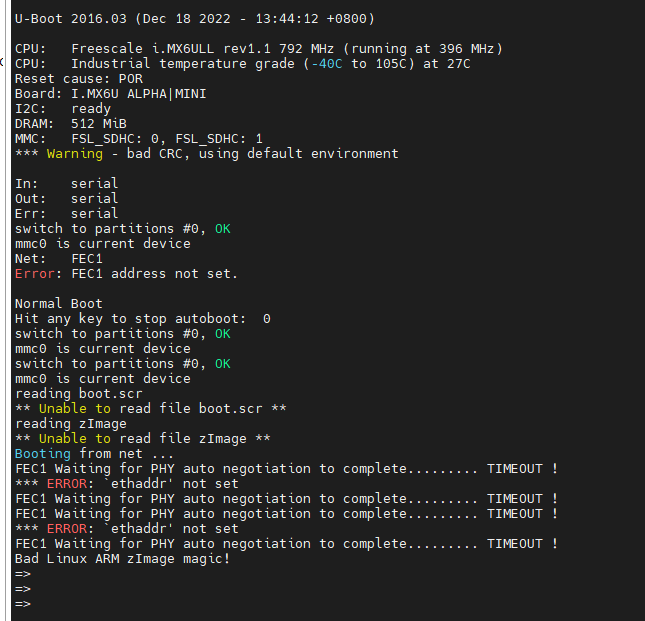Click the Hit any key to stop autoboot line
Image resolution: width=645 pixels, height=621 pixels.
coord(143,319)
